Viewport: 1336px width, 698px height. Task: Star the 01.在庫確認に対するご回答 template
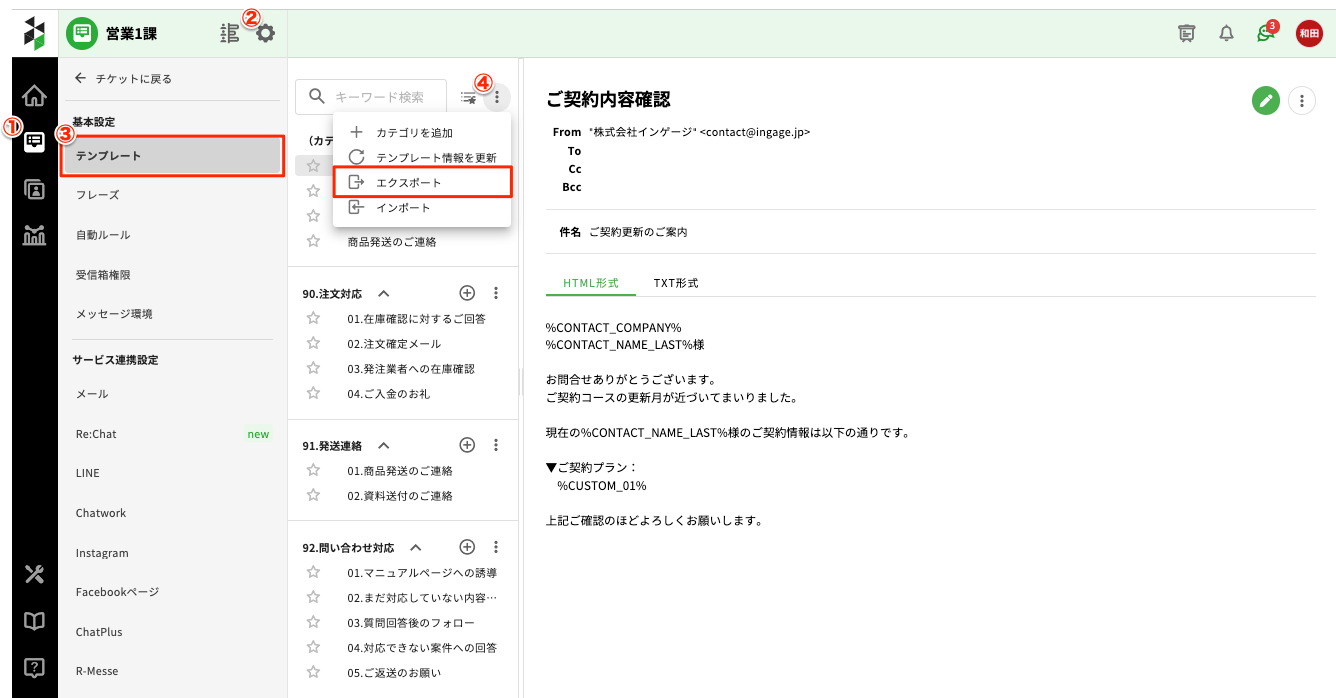[313, 318]
